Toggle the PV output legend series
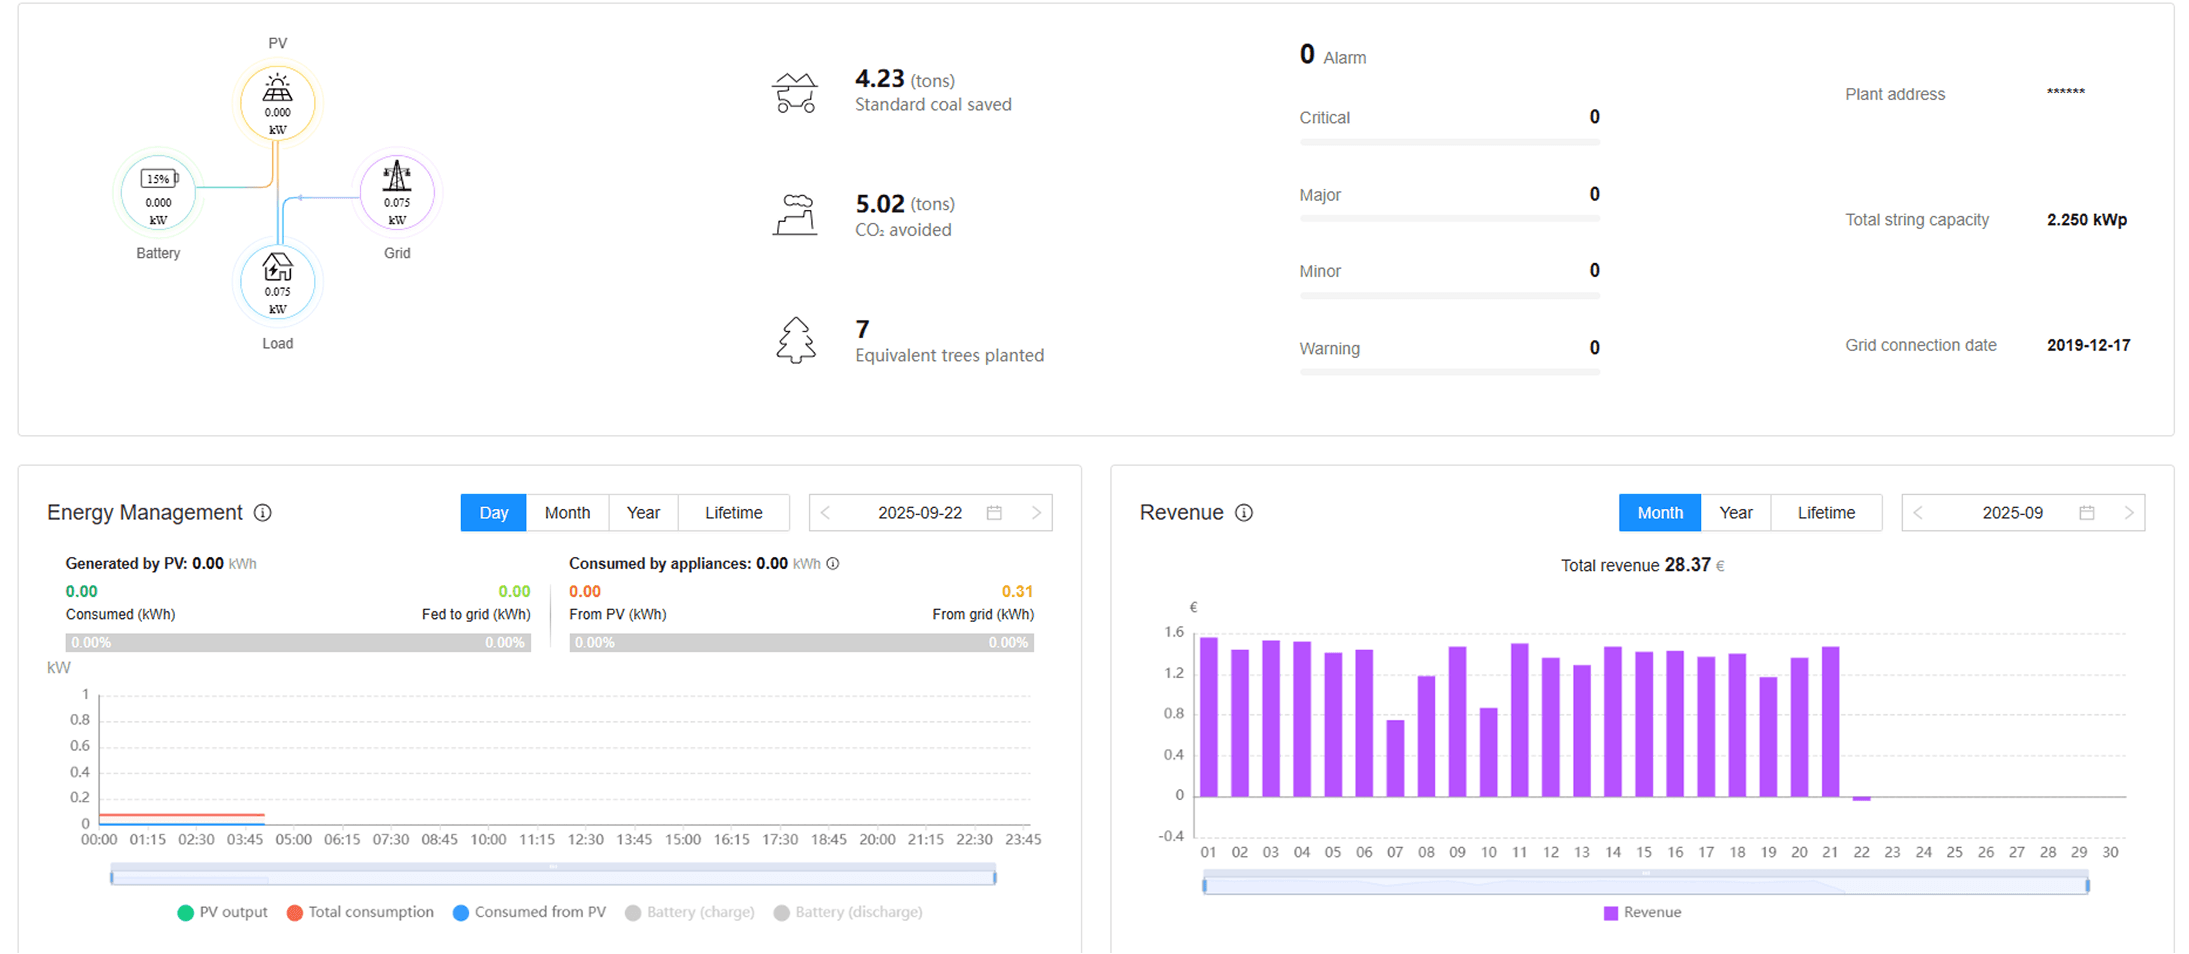This screenshot has width=2189, height=954. pos(222,912)
